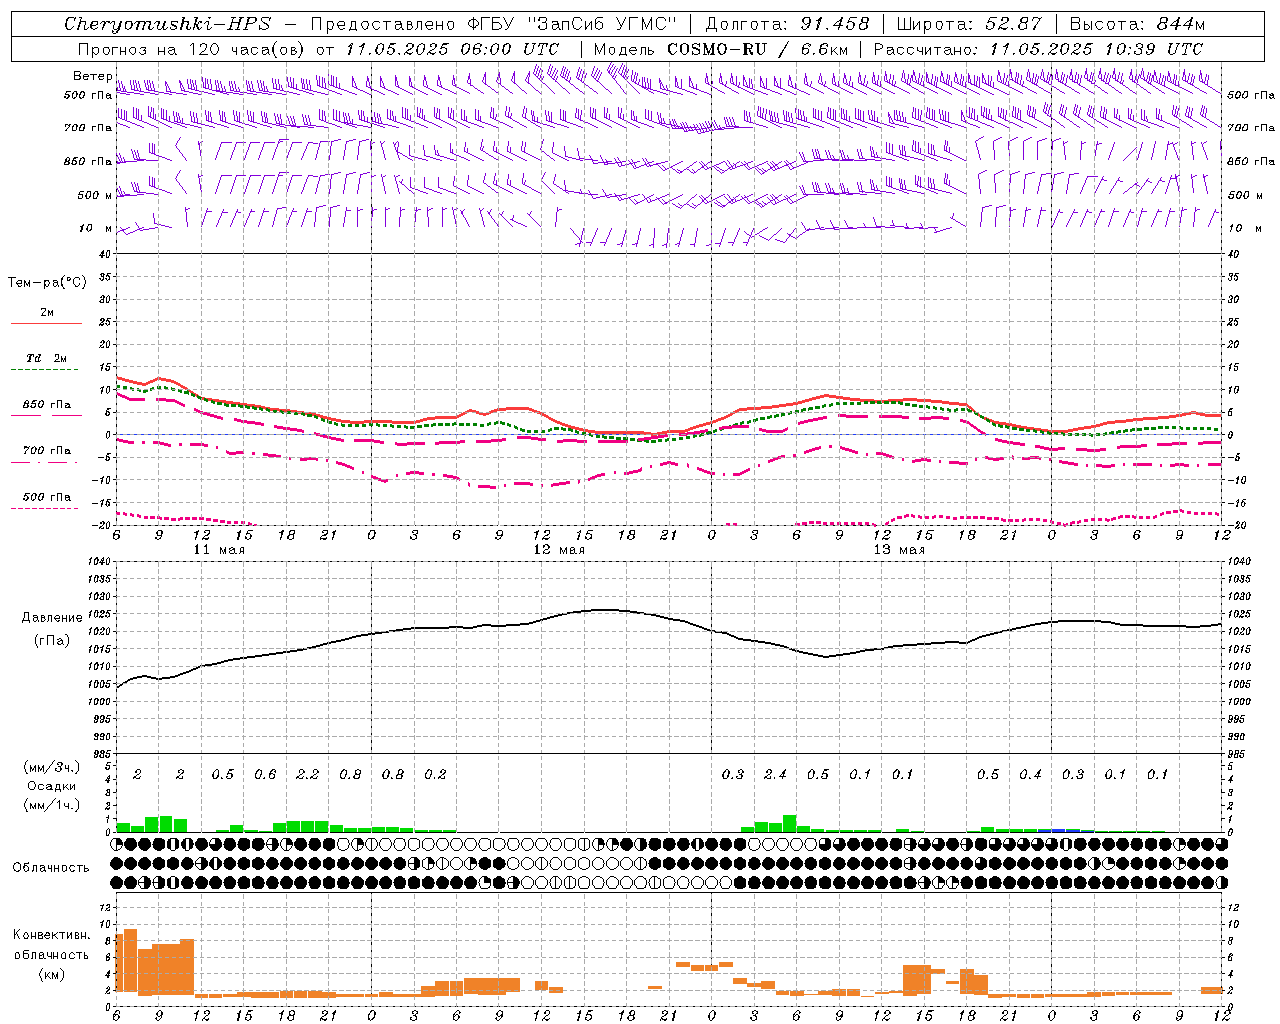The width and height of the screenshot is (1280, 1024).
Task: Select the forecast start 11.05.2025 06:00 UTC
Action: point(452,49)
